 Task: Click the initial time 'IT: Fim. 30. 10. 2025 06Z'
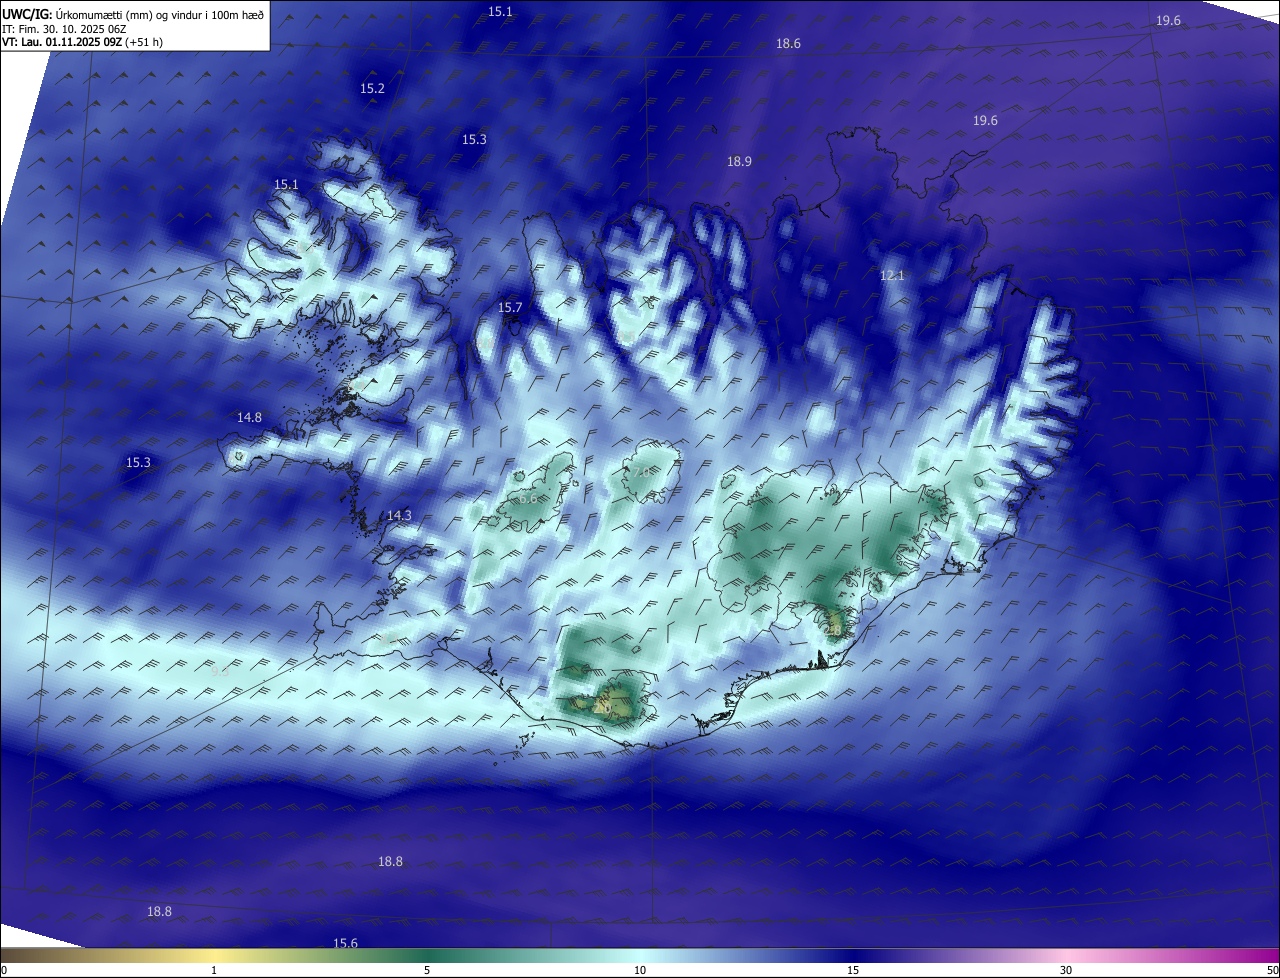[64, 29]
